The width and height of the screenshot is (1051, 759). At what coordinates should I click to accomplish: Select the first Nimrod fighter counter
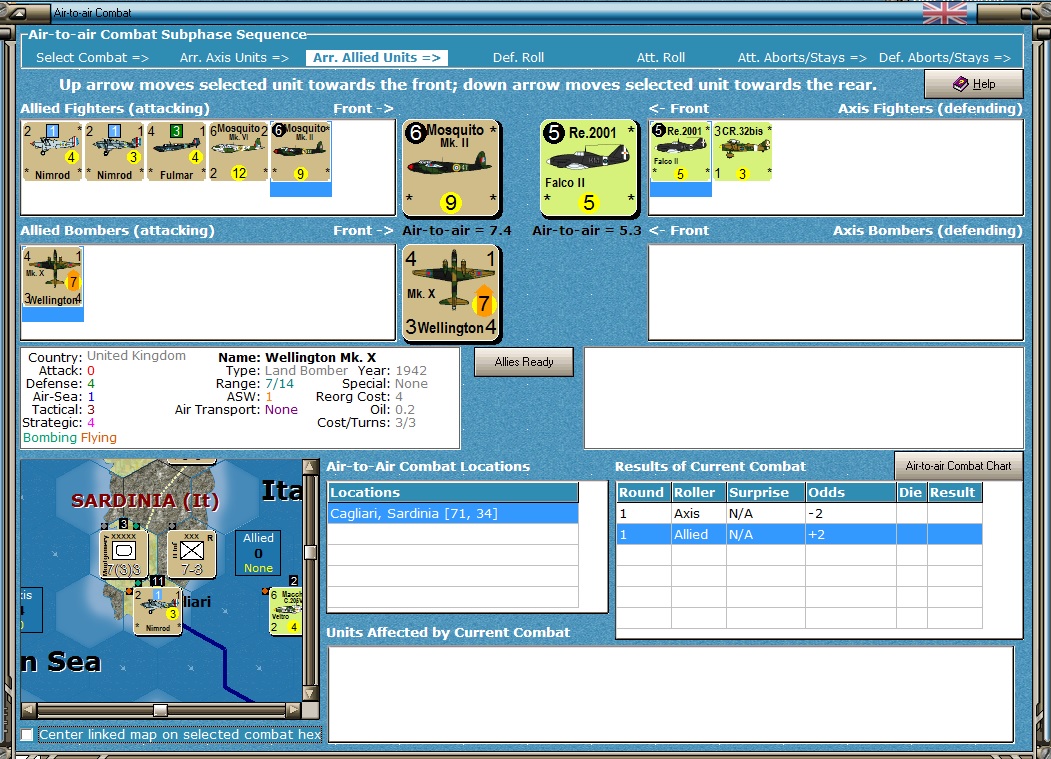(x=52, y=152)
